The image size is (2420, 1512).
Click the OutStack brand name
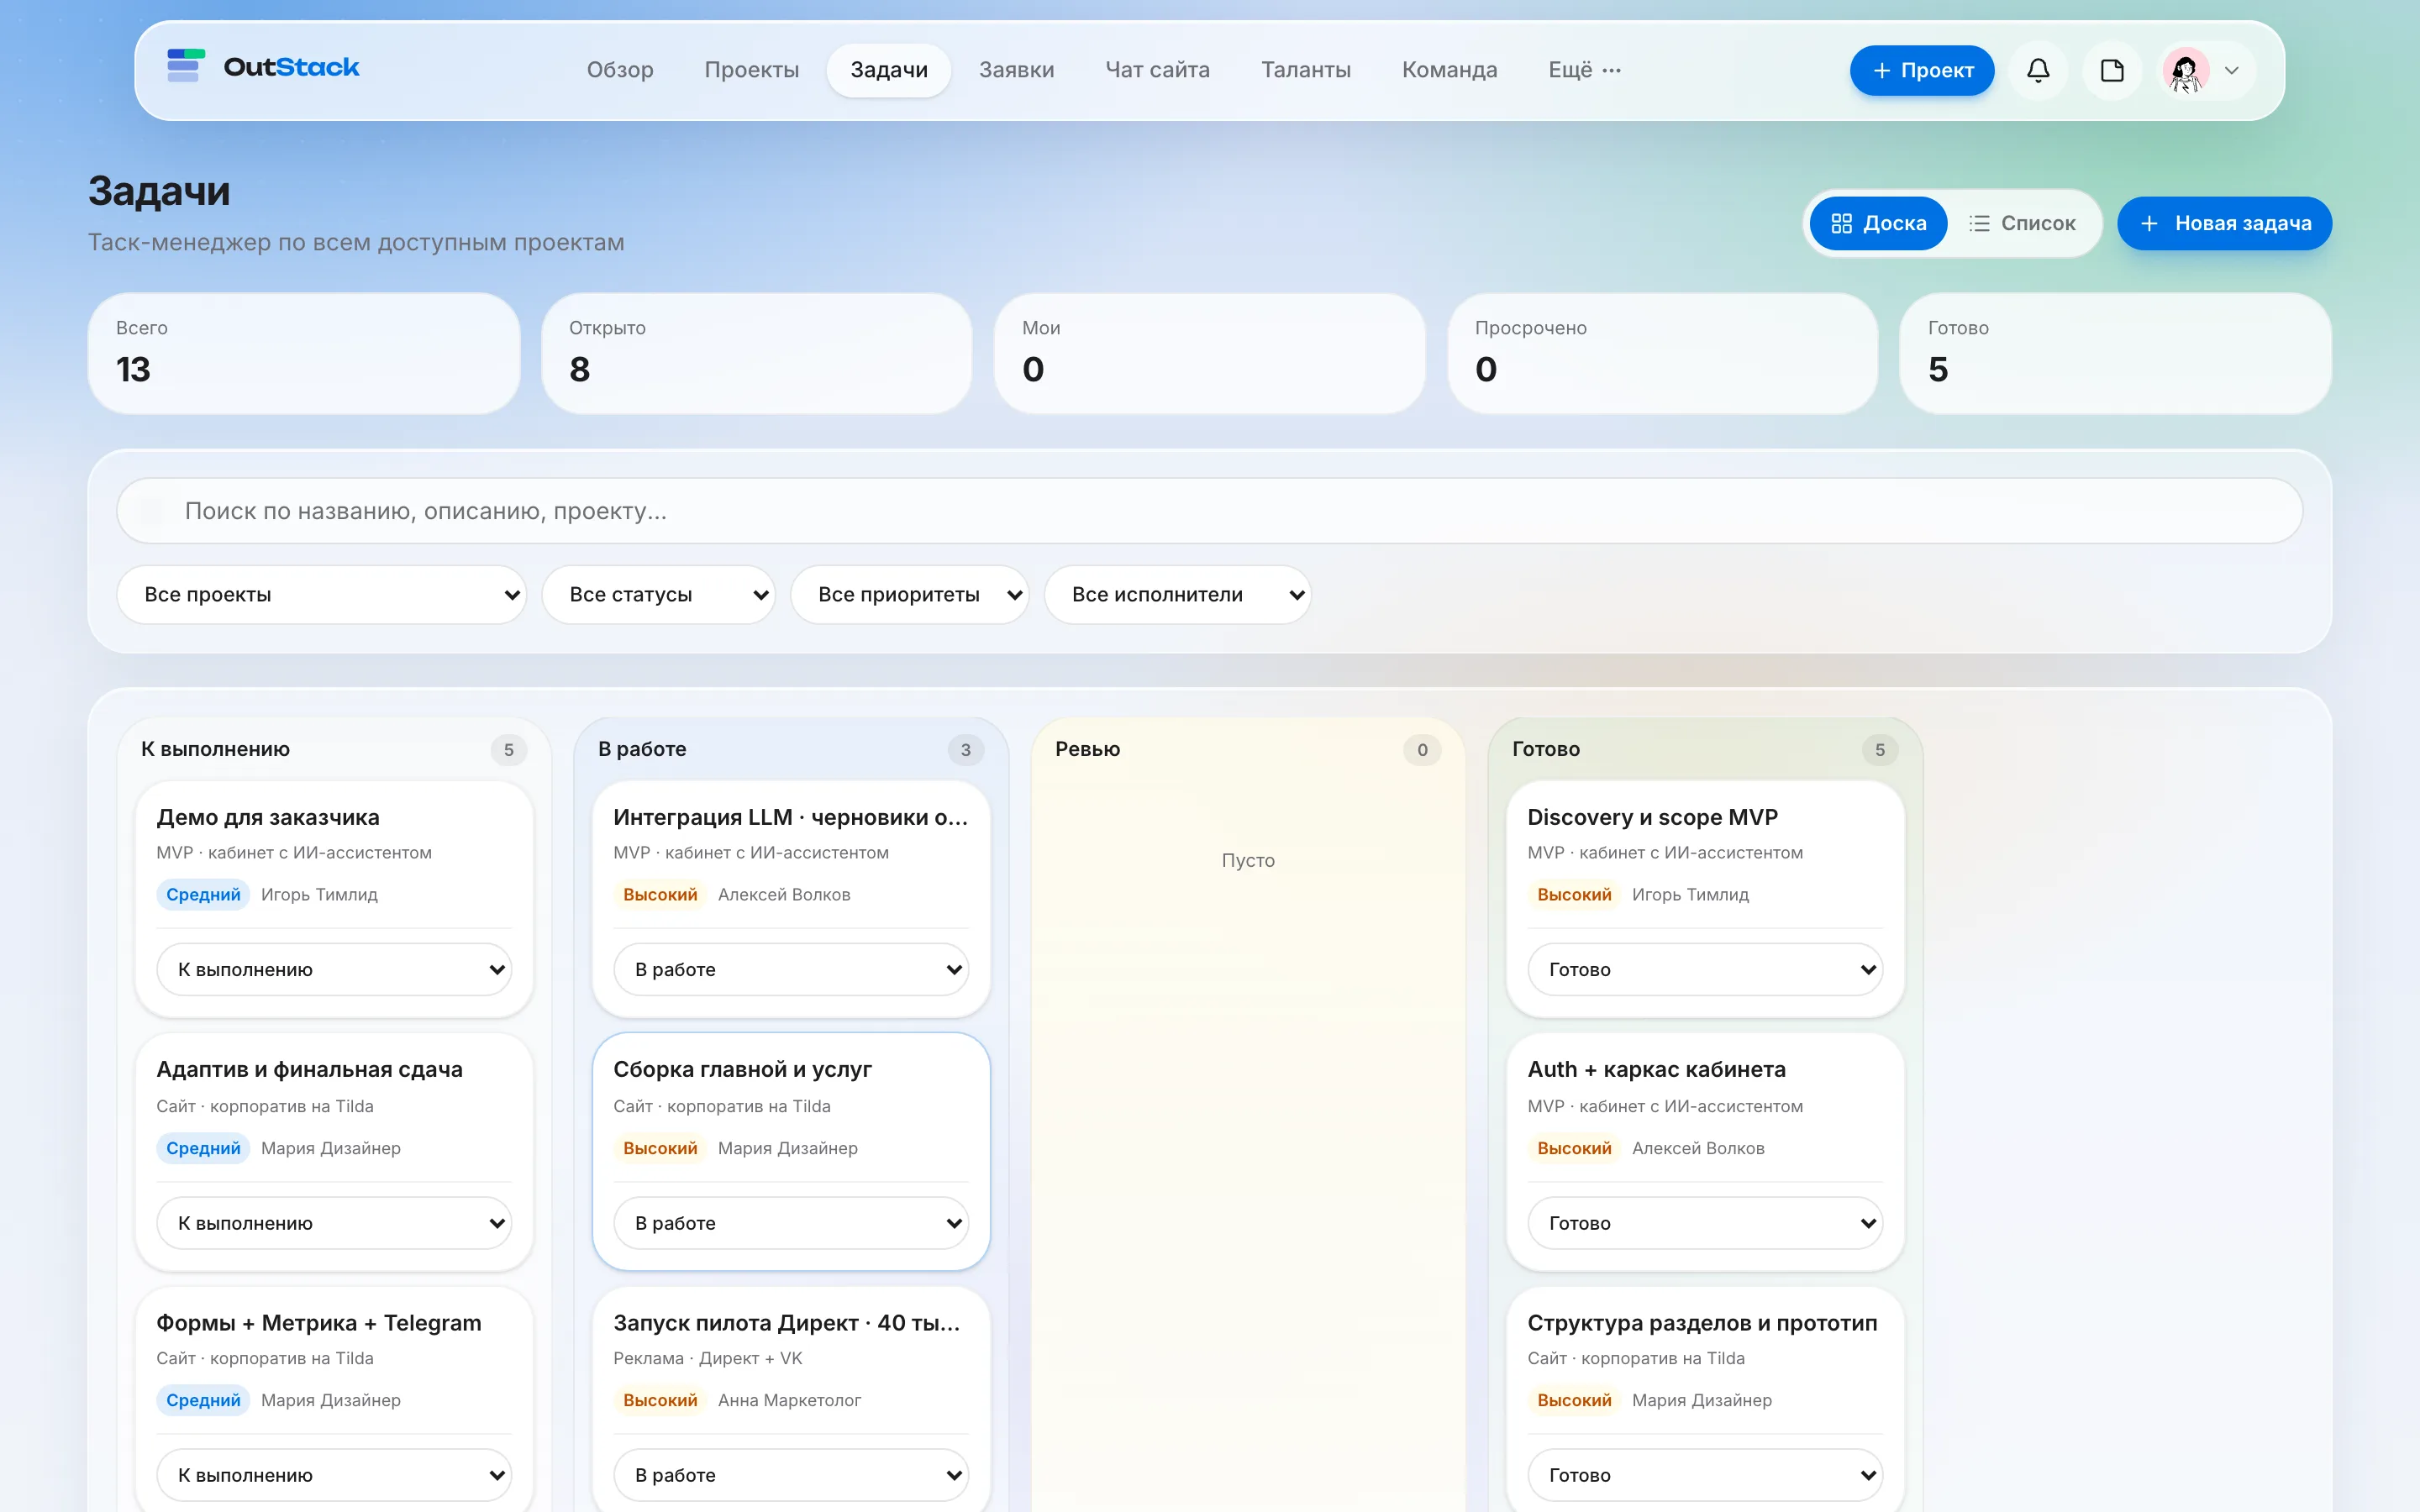(291, 67)
